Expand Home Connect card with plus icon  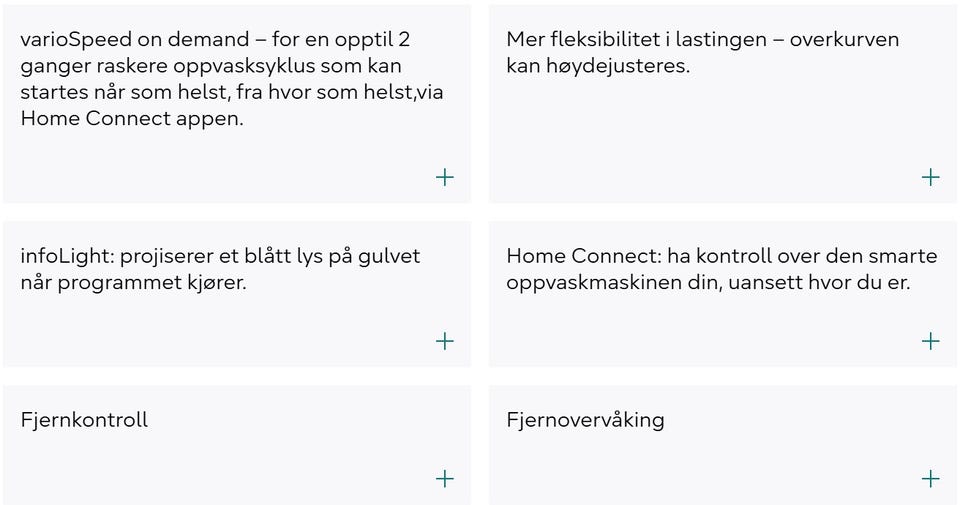(931, 341)
